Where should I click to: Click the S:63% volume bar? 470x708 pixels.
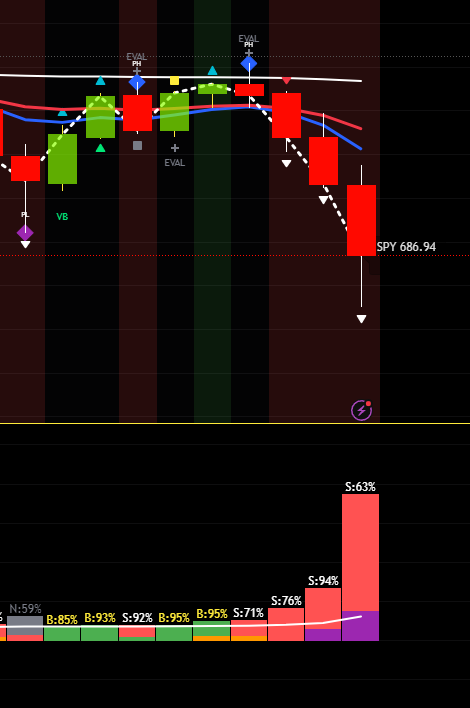[360, 567]
